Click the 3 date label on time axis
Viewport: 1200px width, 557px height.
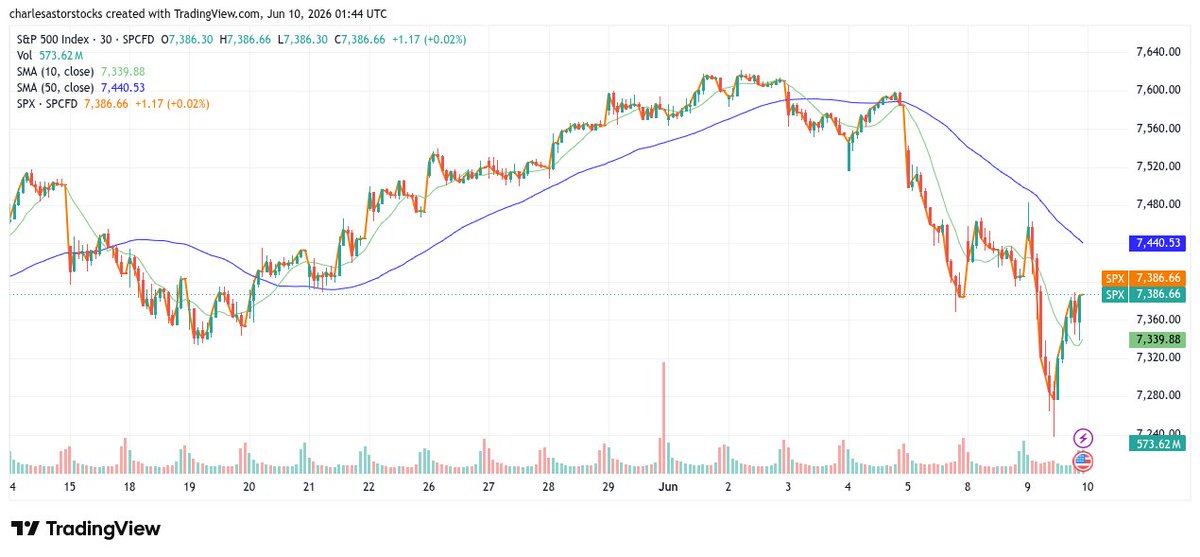pyautogui.click(x=788, y=487)
